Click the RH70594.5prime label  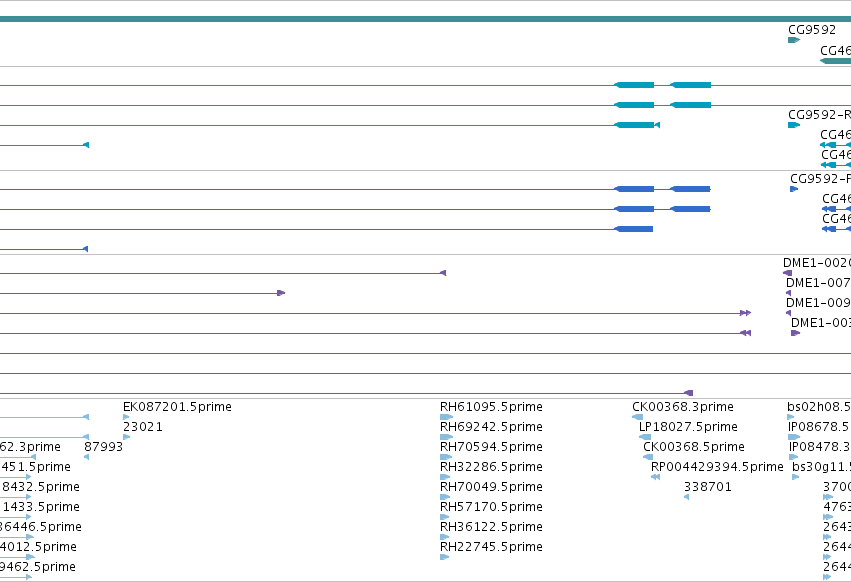491,447
